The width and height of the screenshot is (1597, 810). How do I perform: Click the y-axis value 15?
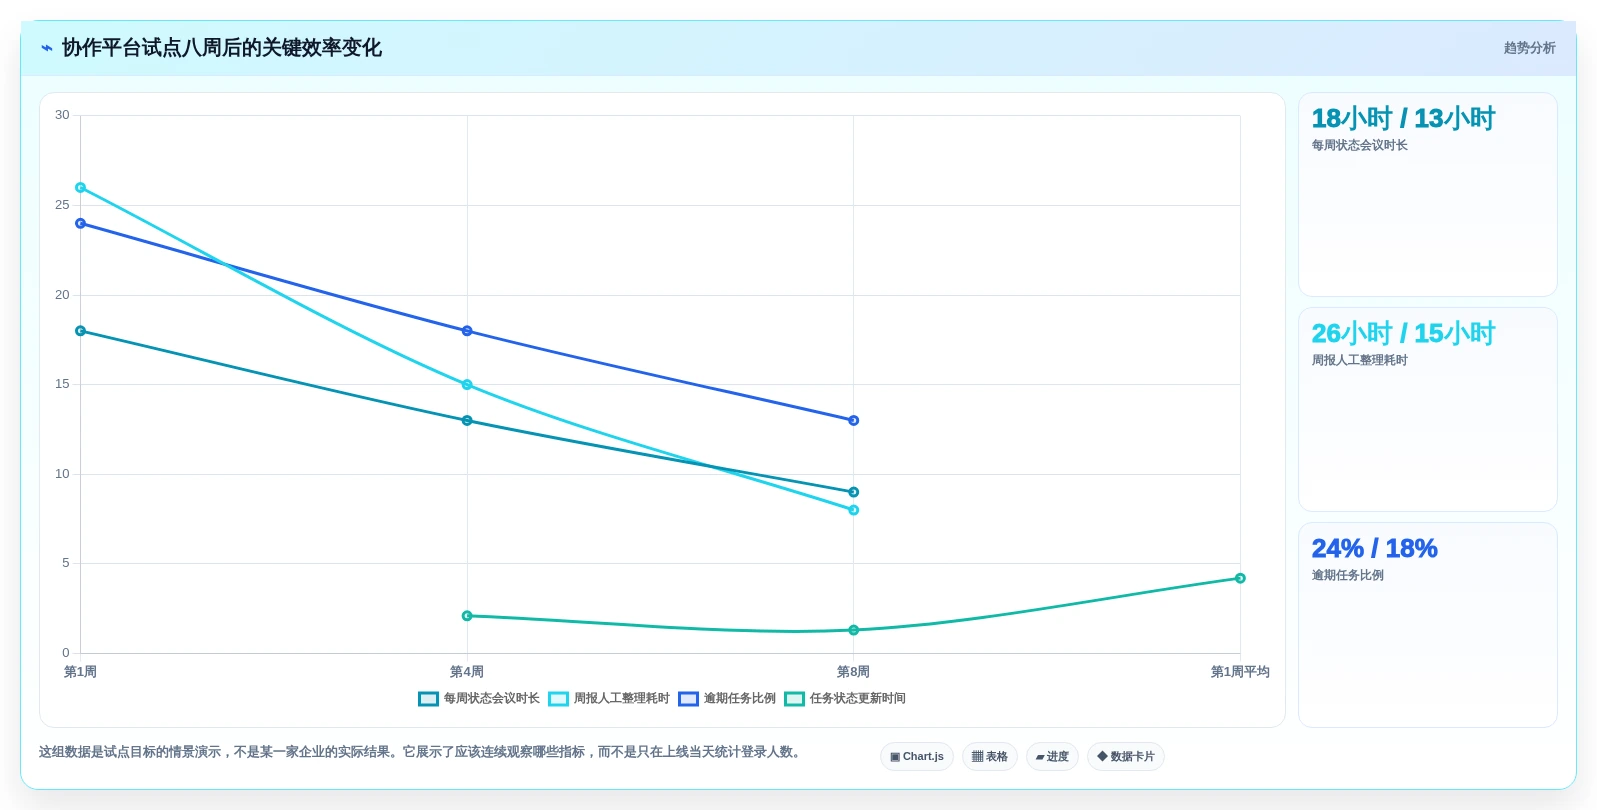tap(62, 384)
